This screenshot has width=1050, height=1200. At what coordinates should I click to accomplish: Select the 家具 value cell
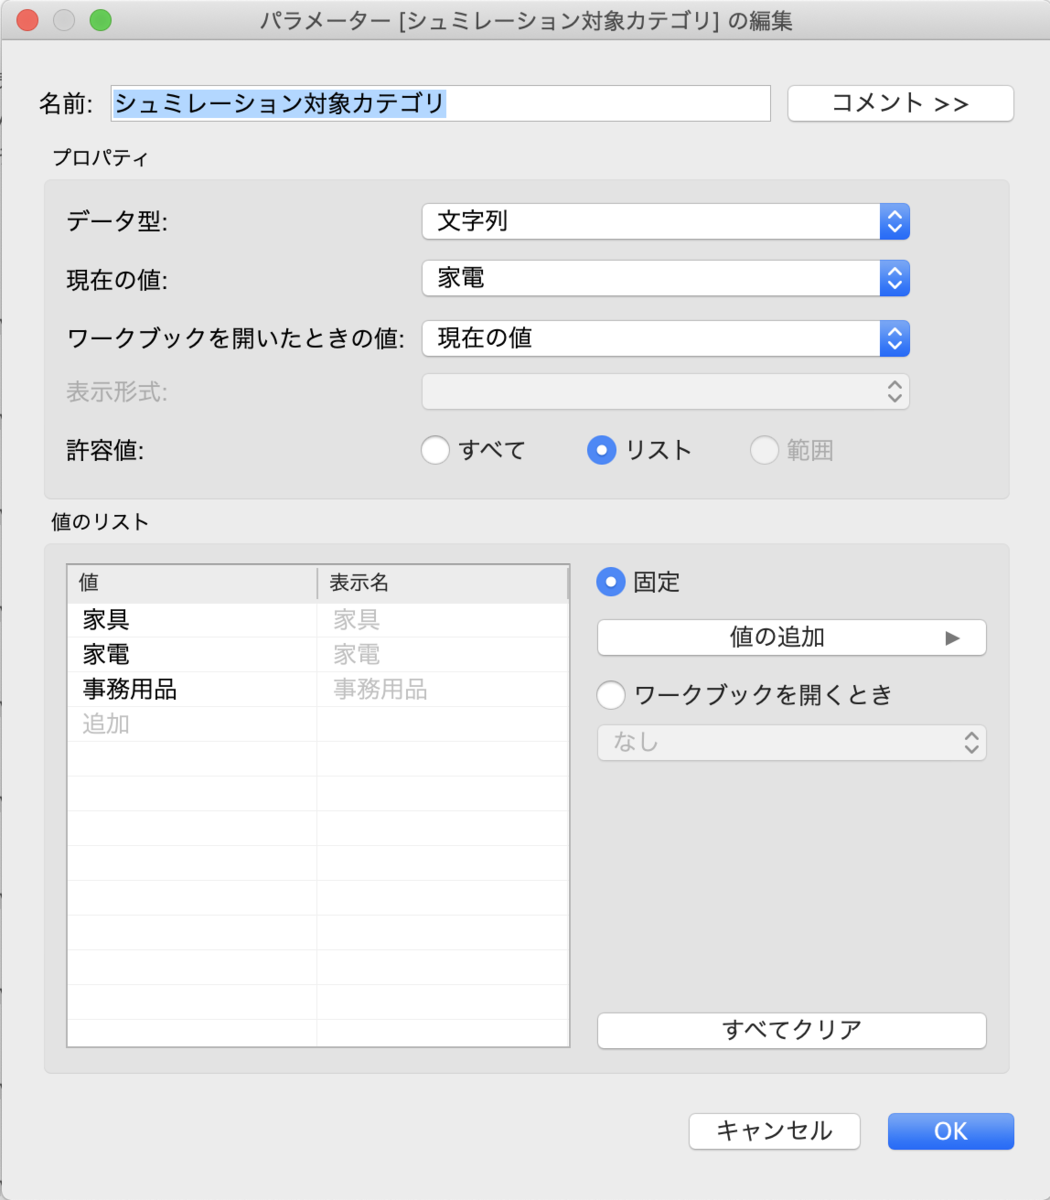click(192, 620)
